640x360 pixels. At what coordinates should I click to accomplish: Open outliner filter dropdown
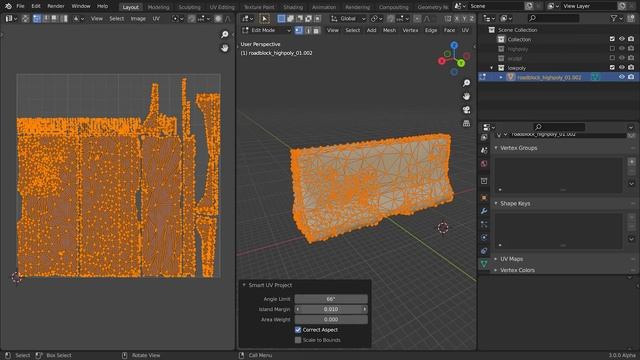click(x=616, y=18)
